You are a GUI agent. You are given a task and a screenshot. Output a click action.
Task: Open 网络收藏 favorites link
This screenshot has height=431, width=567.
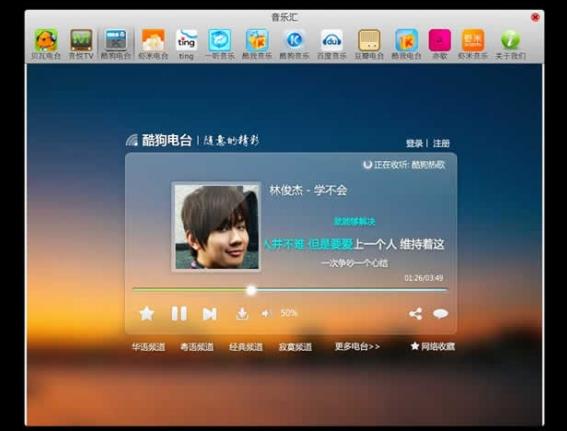[x=433, y=346]
